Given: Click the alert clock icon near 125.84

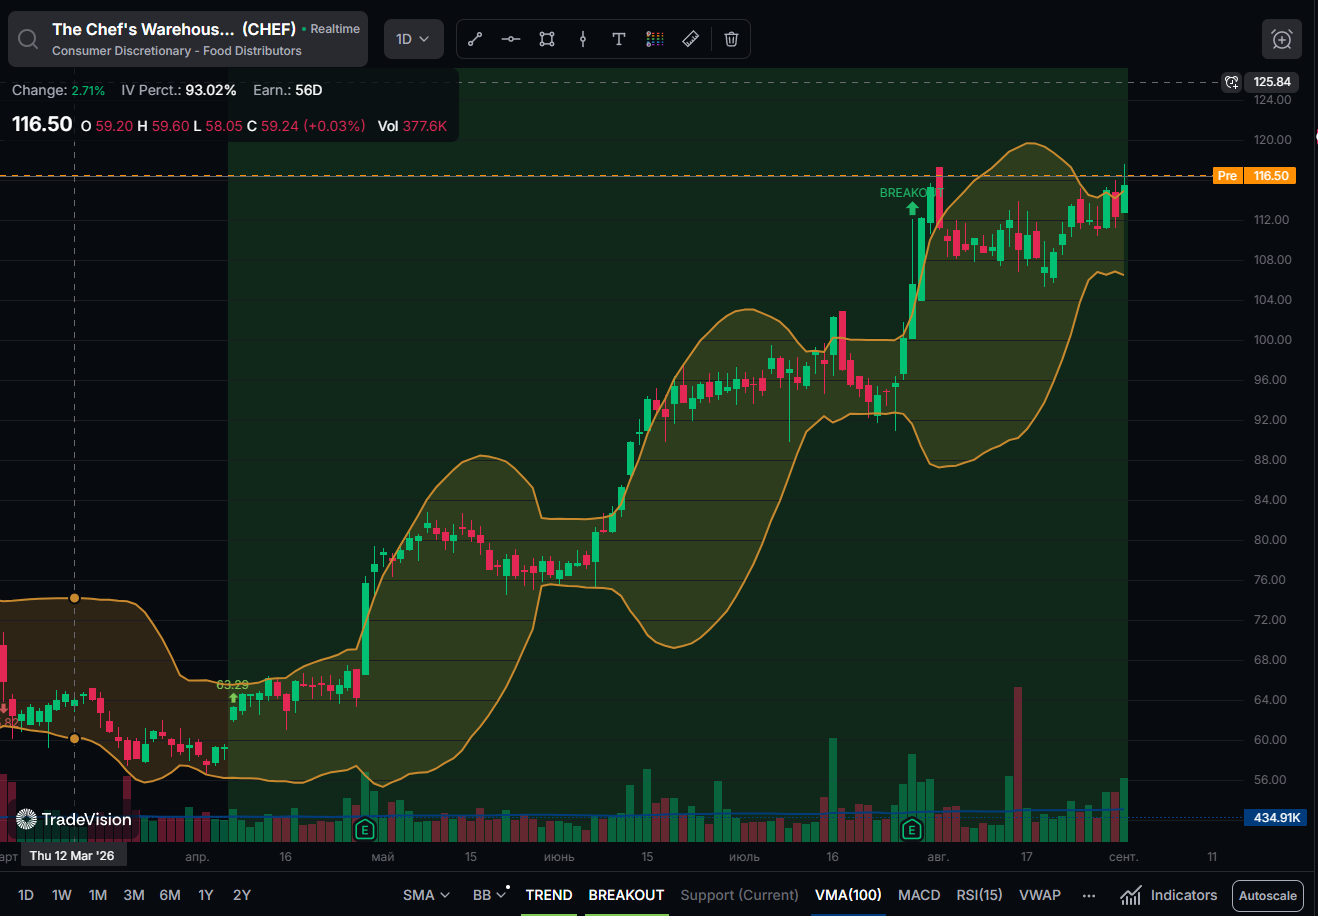Looking at the screenshot, I should pyautogui.click(x=1232, y=82).
